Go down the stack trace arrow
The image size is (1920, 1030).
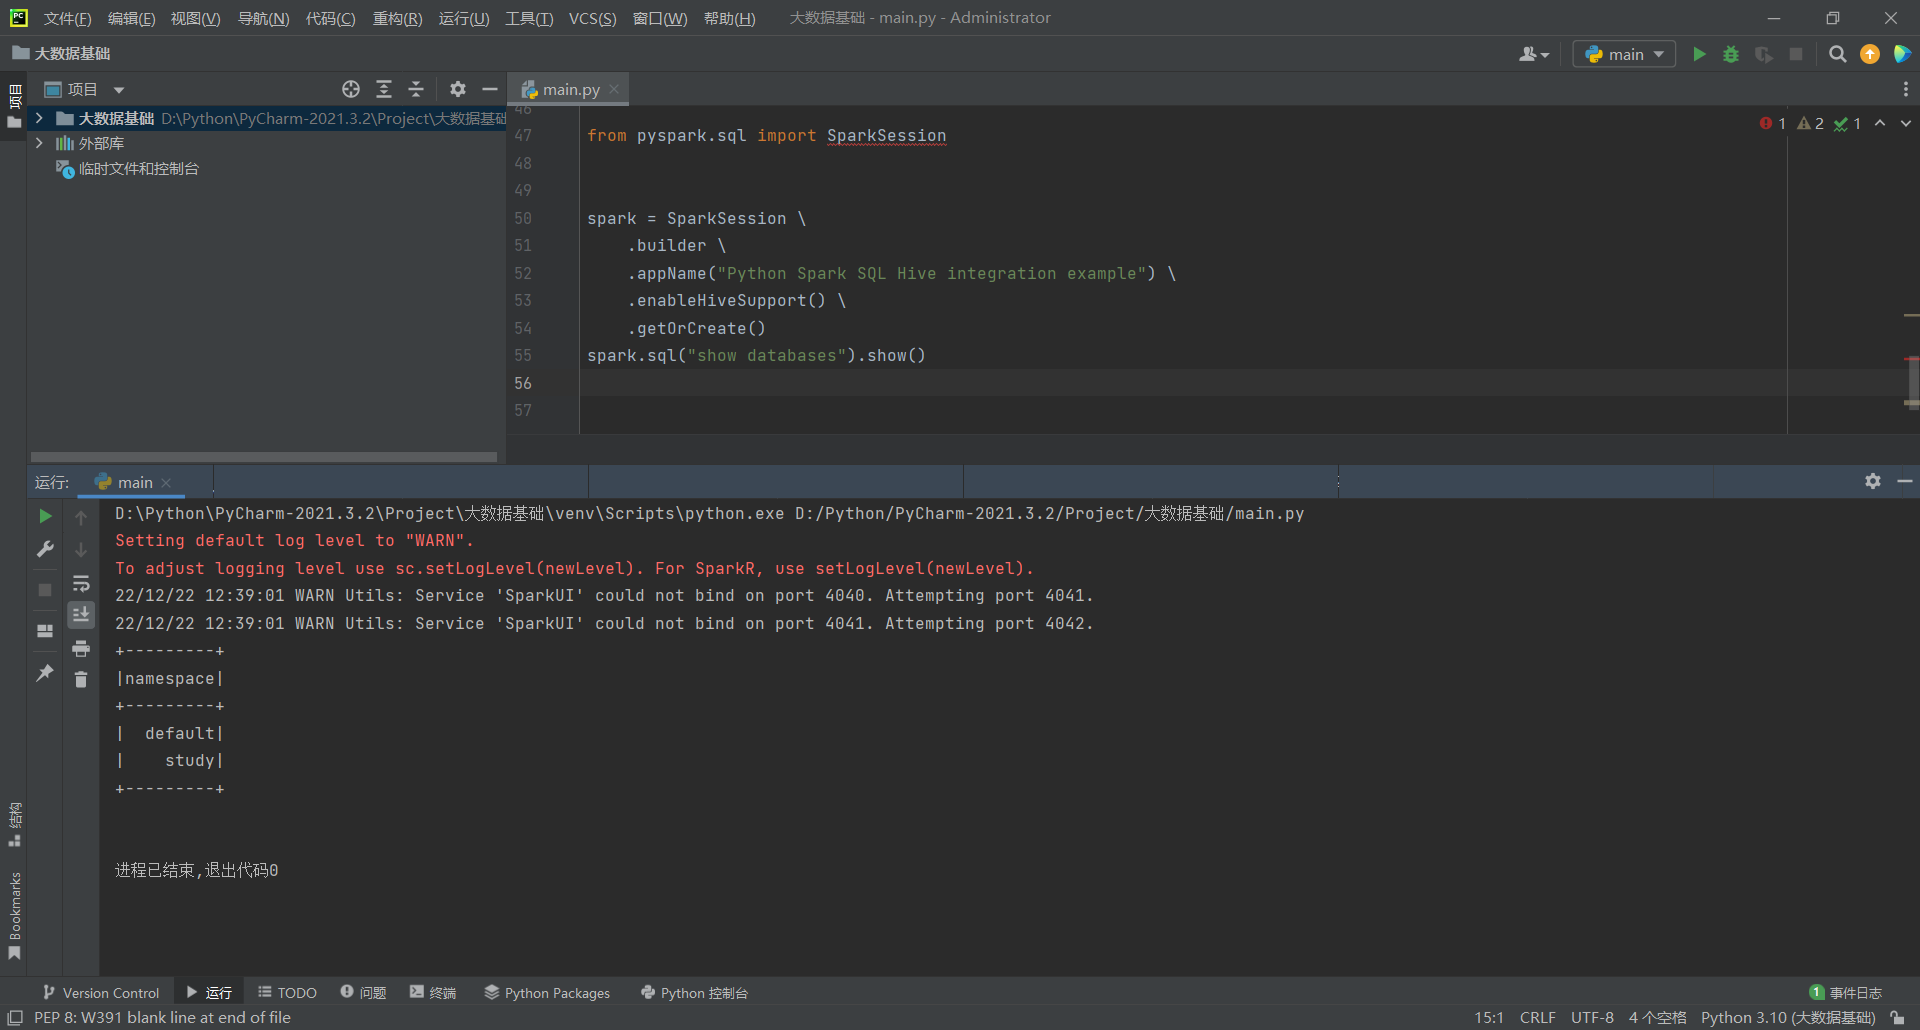(81, 549)
